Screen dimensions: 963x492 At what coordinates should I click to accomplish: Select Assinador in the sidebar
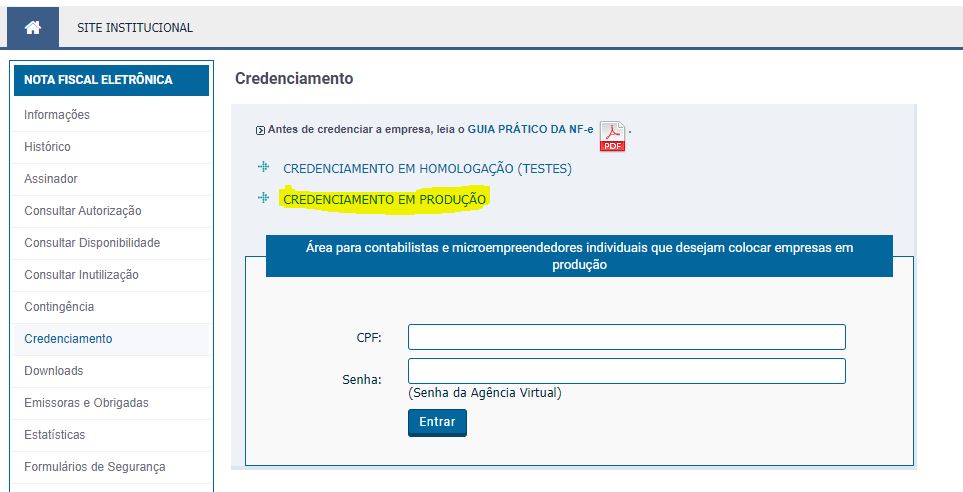point(51,179)
